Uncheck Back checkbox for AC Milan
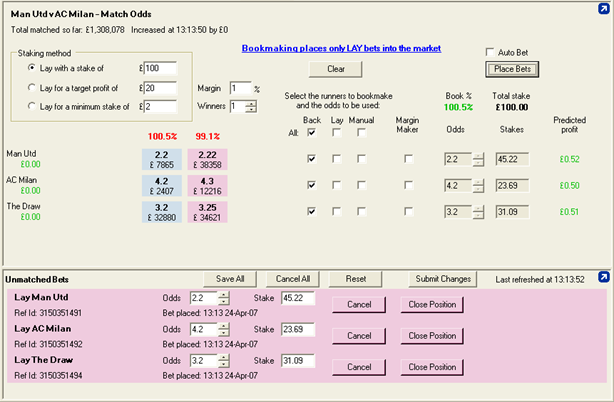Image resolution: width=614 pixels, height=402 pixels. [312, 185]
